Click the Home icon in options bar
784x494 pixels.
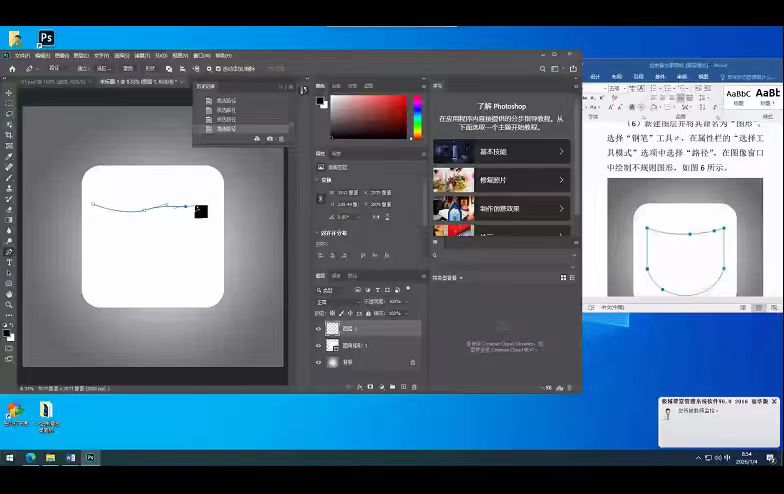[x=13, y=68]
